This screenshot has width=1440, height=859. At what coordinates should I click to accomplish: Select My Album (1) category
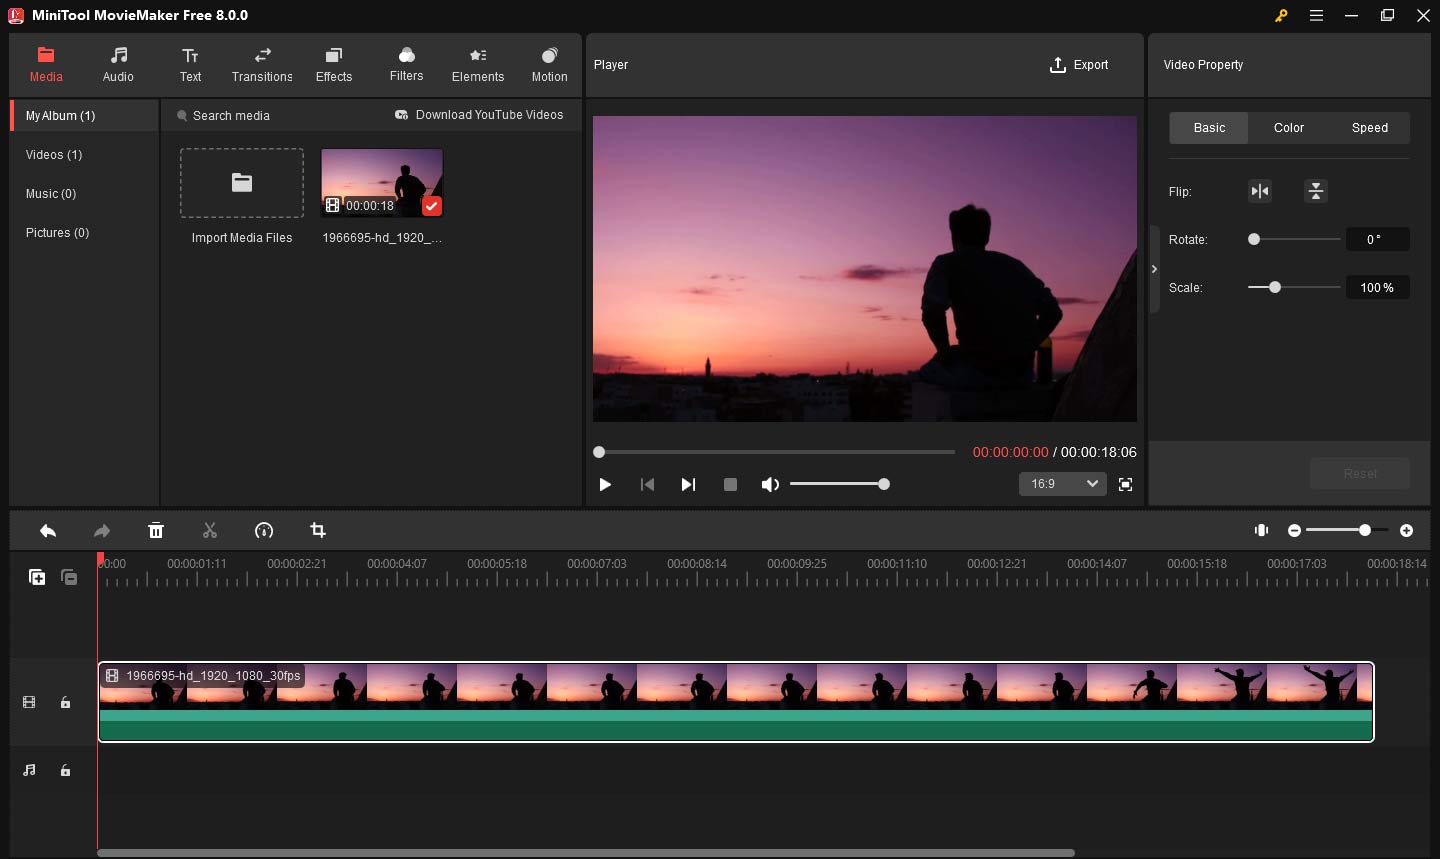pos(85,116)
